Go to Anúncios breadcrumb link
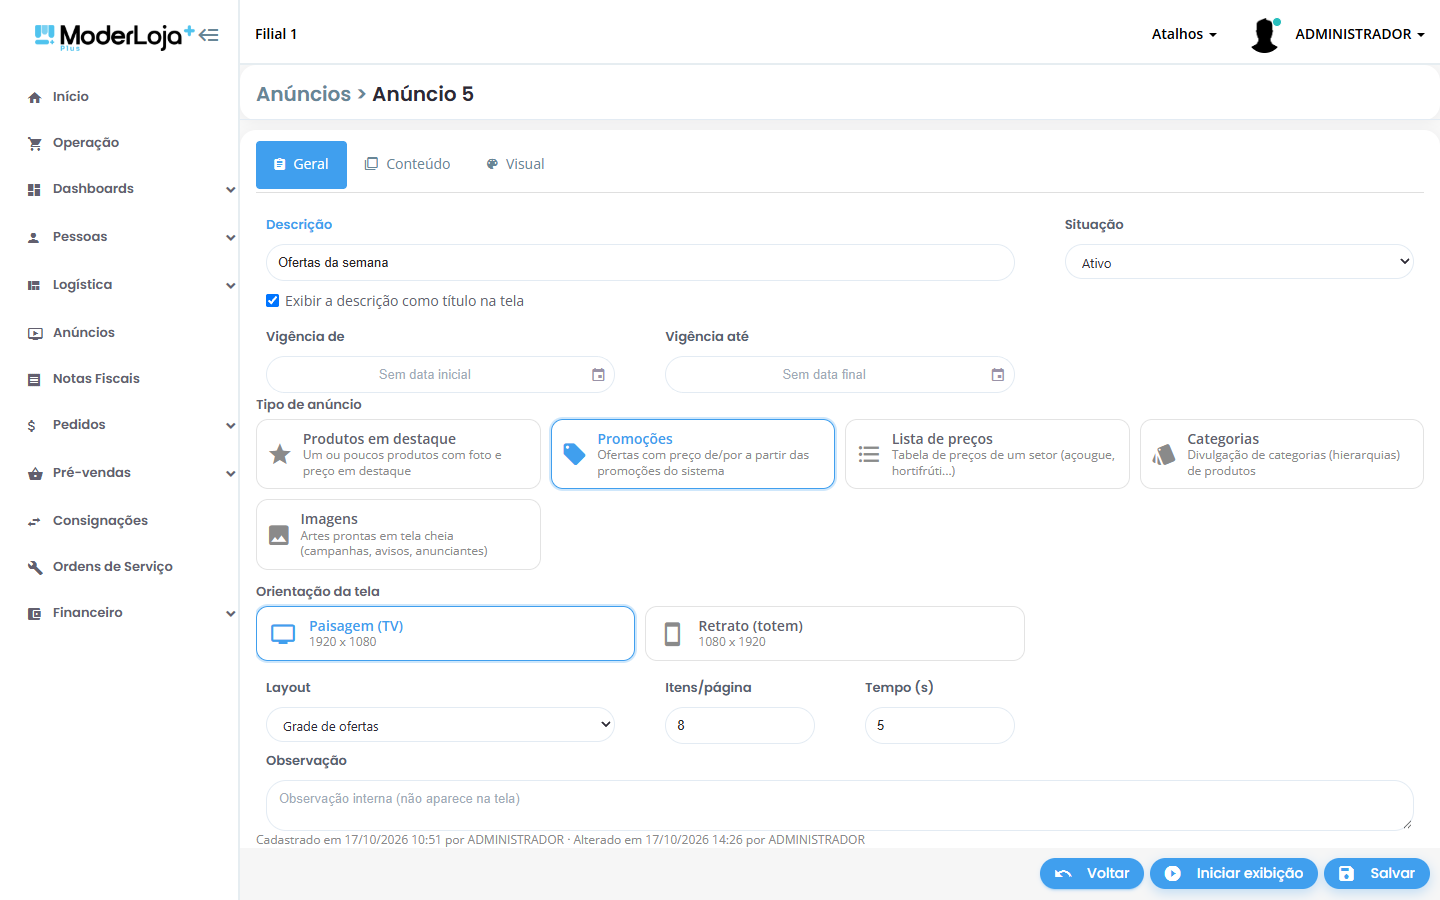Screen dimensions: 1440x900 click(304, 94)
